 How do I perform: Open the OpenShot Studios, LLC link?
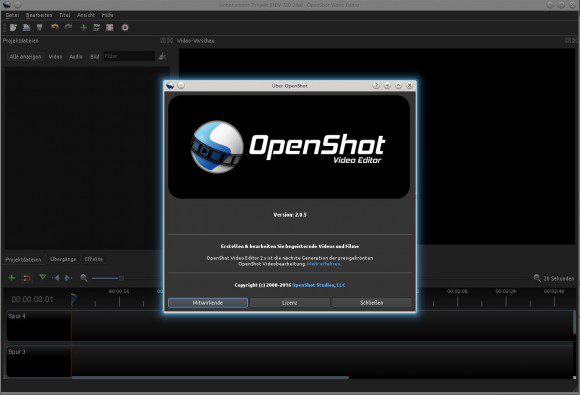pos(318,285)
